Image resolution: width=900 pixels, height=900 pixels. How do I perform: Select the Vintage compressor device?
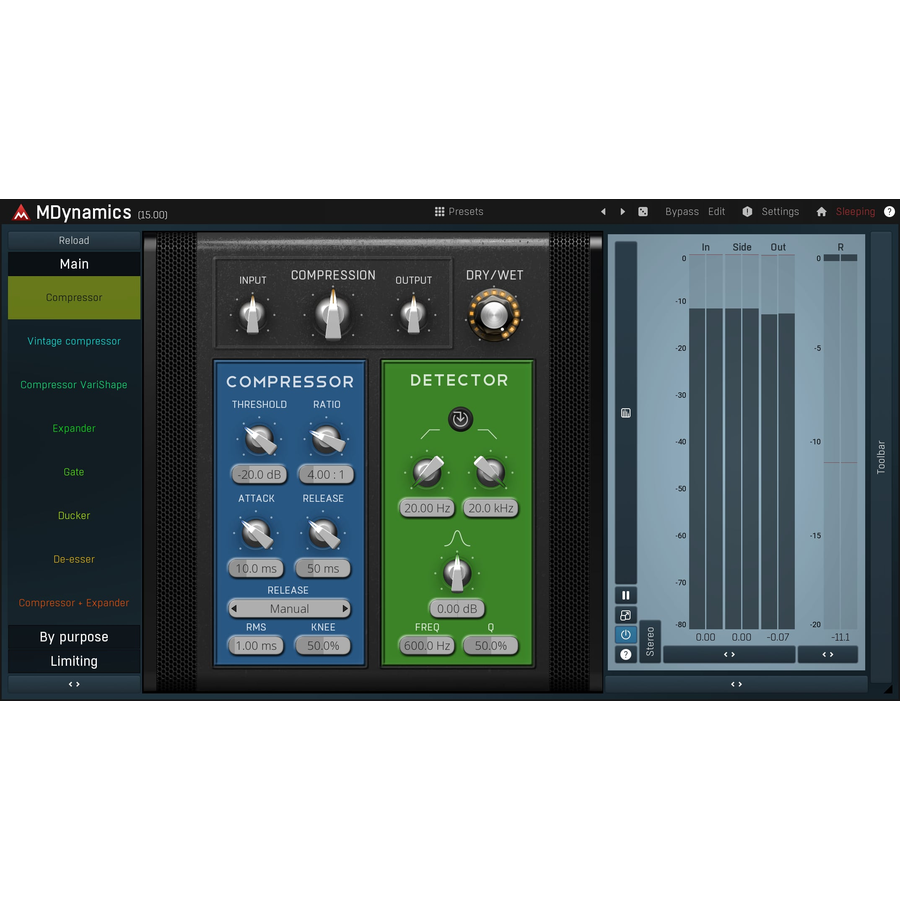(x=74, y=341)
